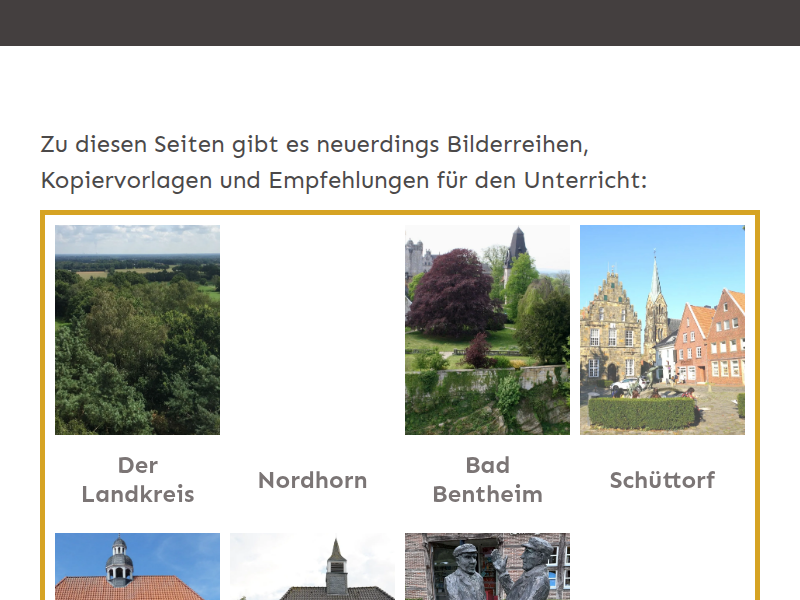Click the intro text about Bilderreihen
Image resolution: width=800 pixels, height=600 pixels.
(344, 162)
